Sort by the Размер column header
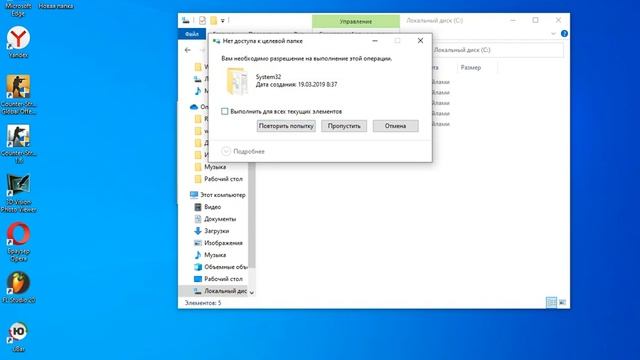Image resolution: width=640 pixels, height=360 pixels. tap(471, 68)
